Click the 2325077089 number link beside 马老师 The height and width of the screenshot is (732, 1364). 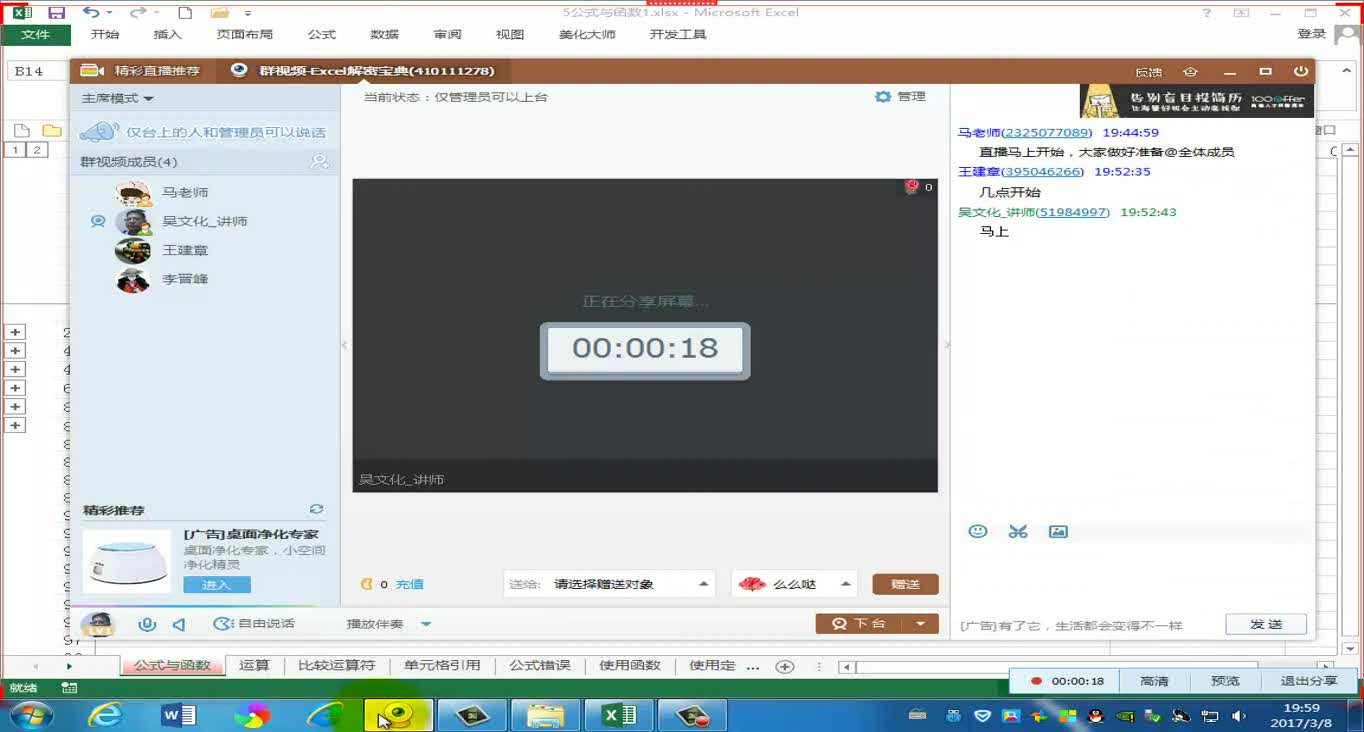(1046, 133)
